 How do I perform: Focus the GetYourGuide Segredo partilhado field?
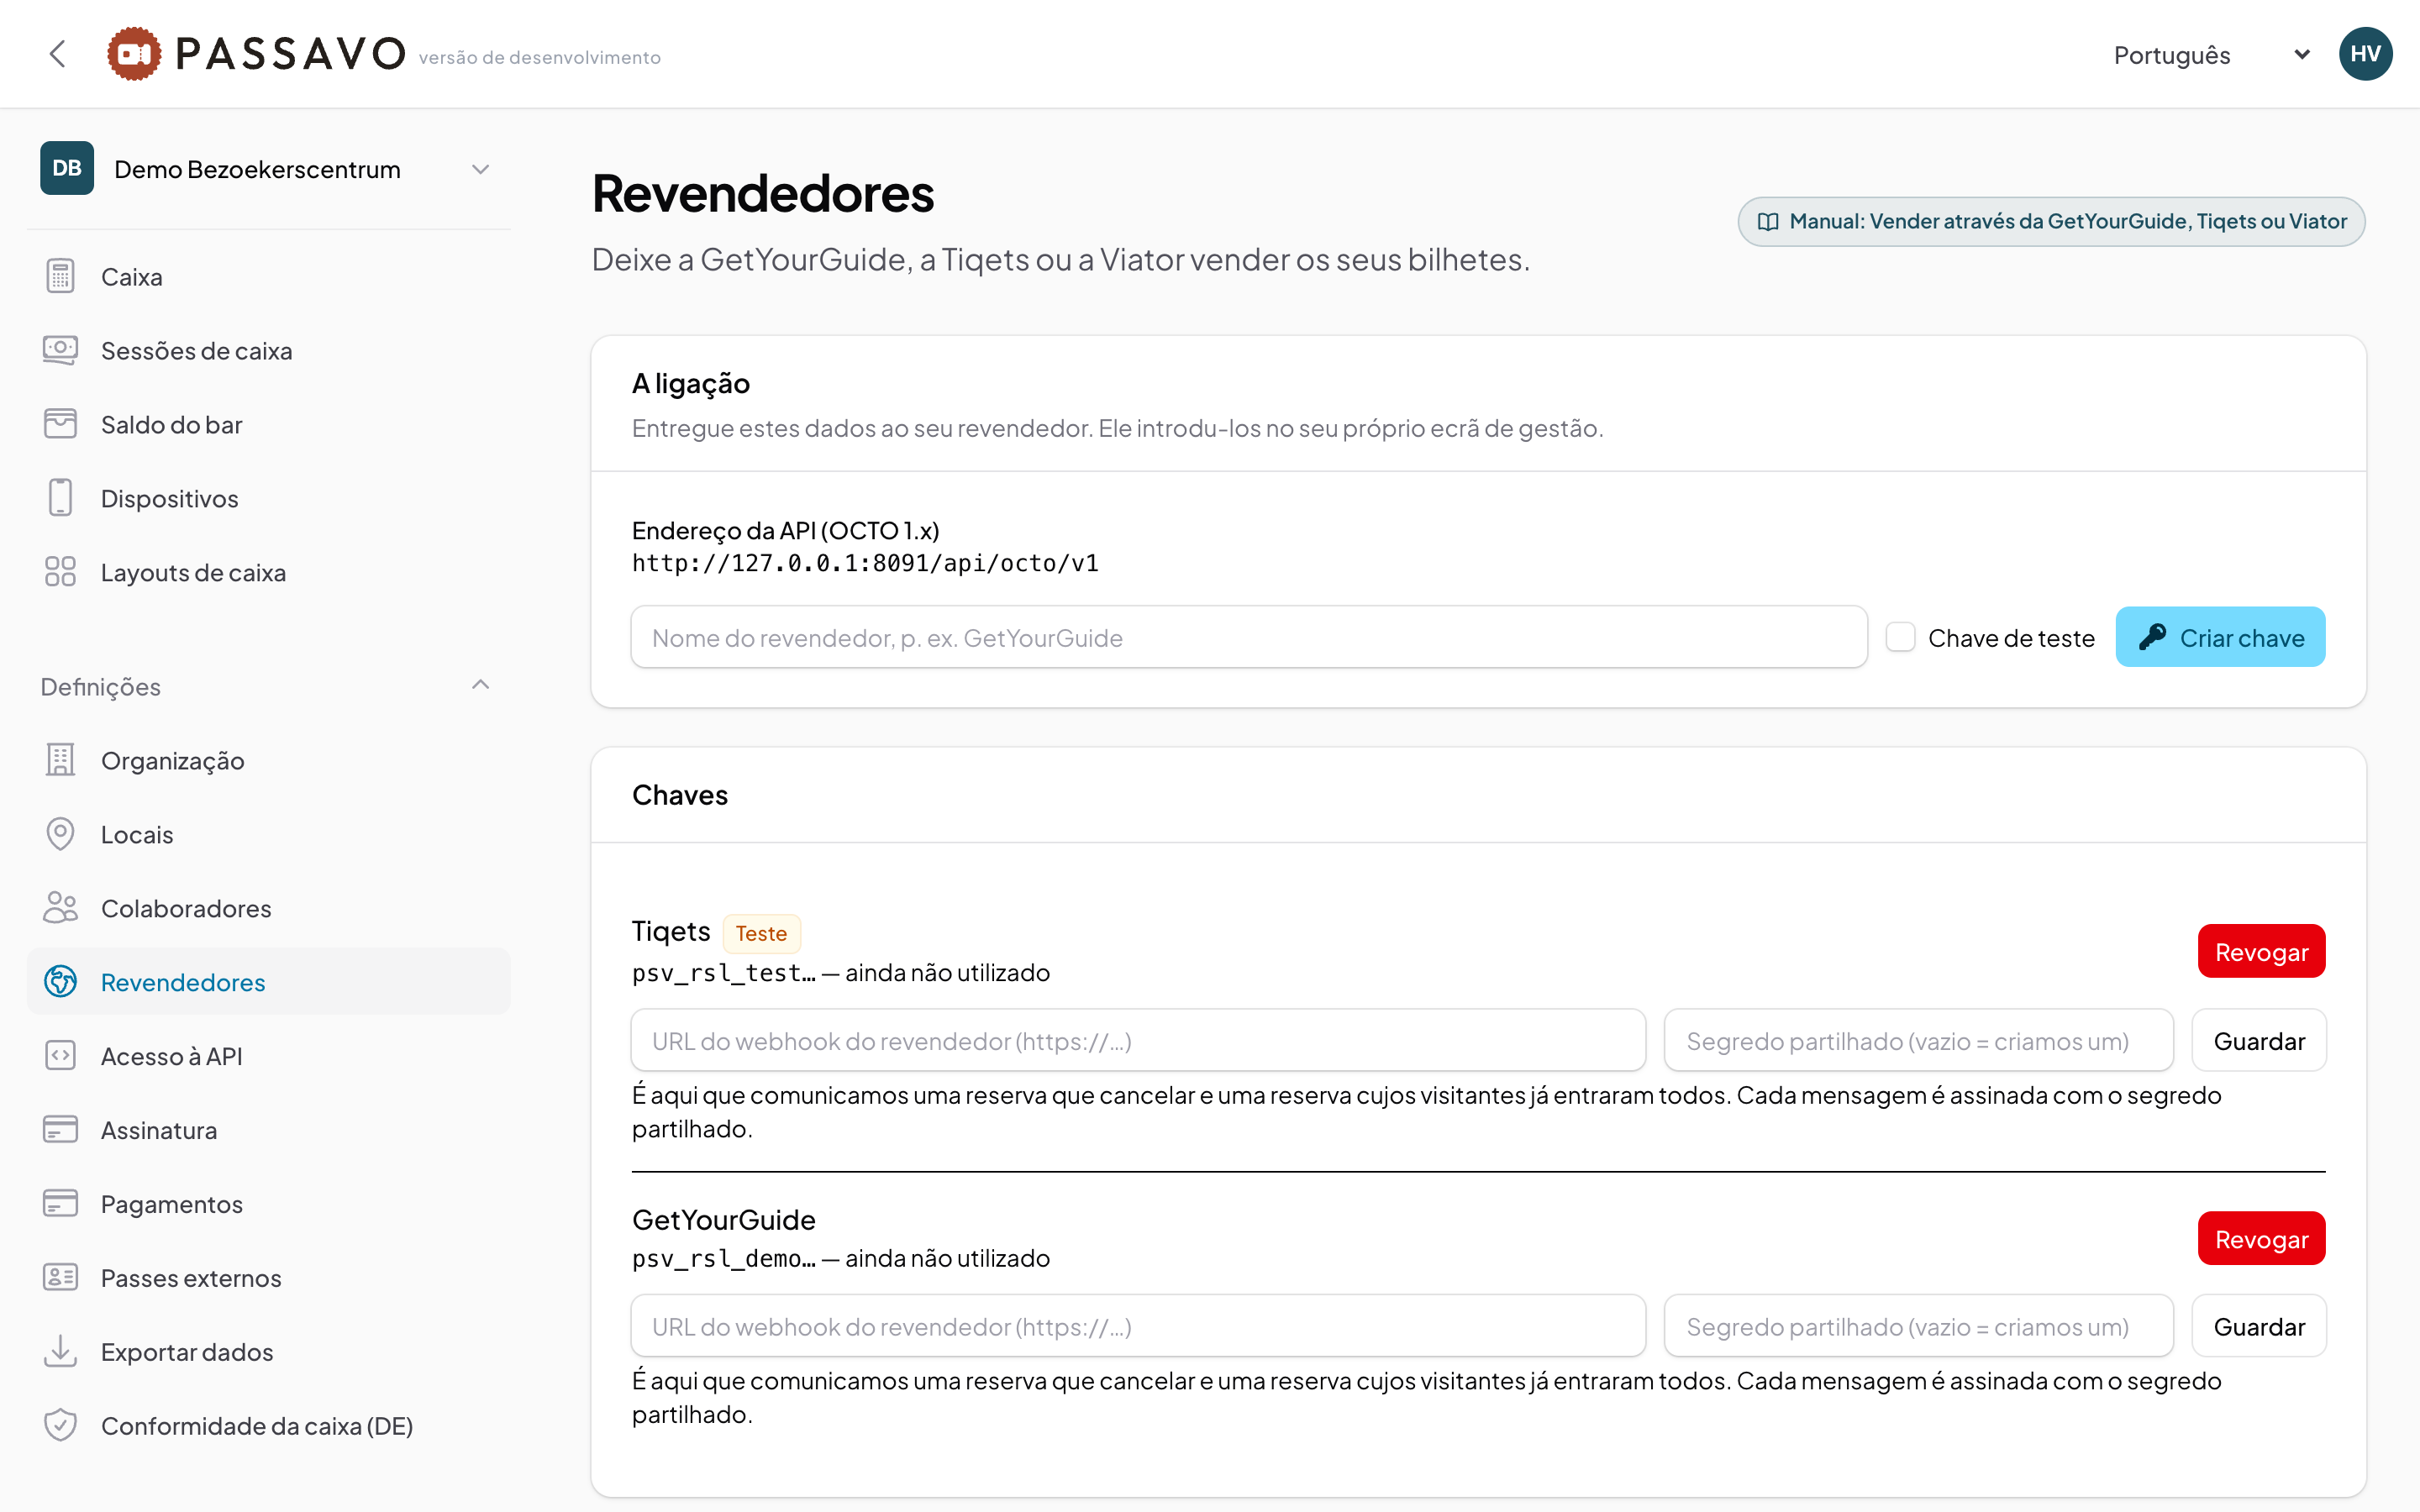[1918, 1327]
